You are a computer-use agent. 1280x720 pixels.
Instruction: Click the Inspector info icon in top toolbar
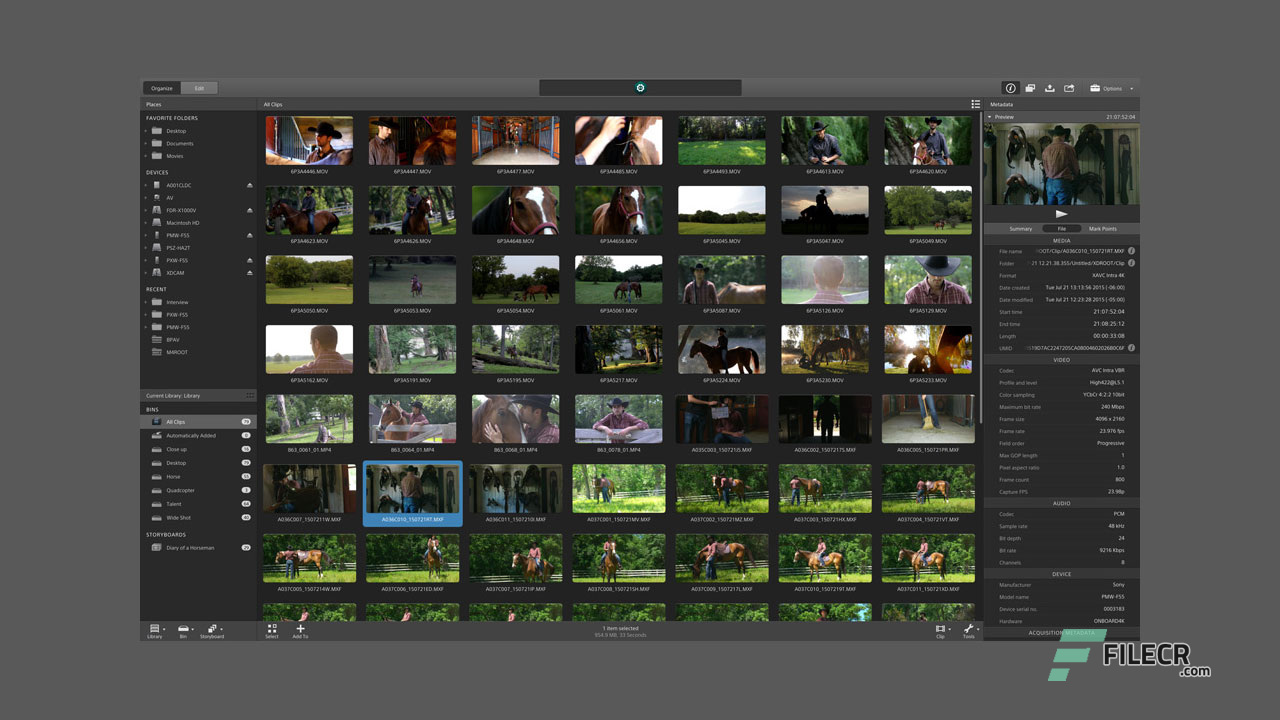tap(1011, 88)
